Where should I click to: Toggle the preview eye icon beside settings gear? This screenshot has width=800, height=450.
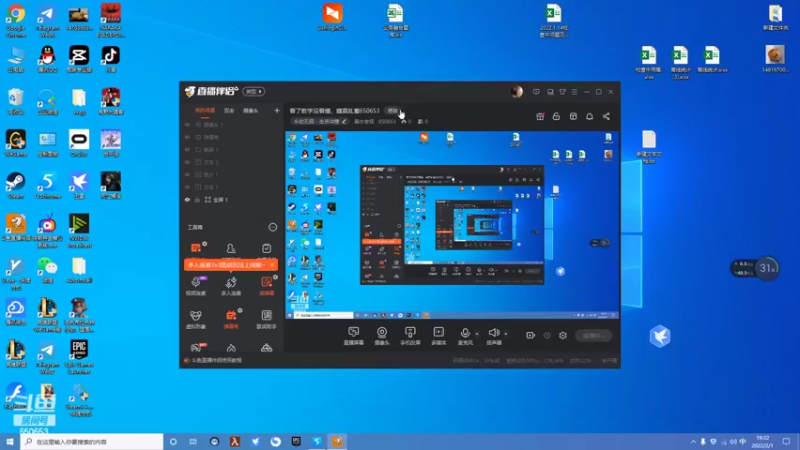pyautogui.click(x=547, y=335)
